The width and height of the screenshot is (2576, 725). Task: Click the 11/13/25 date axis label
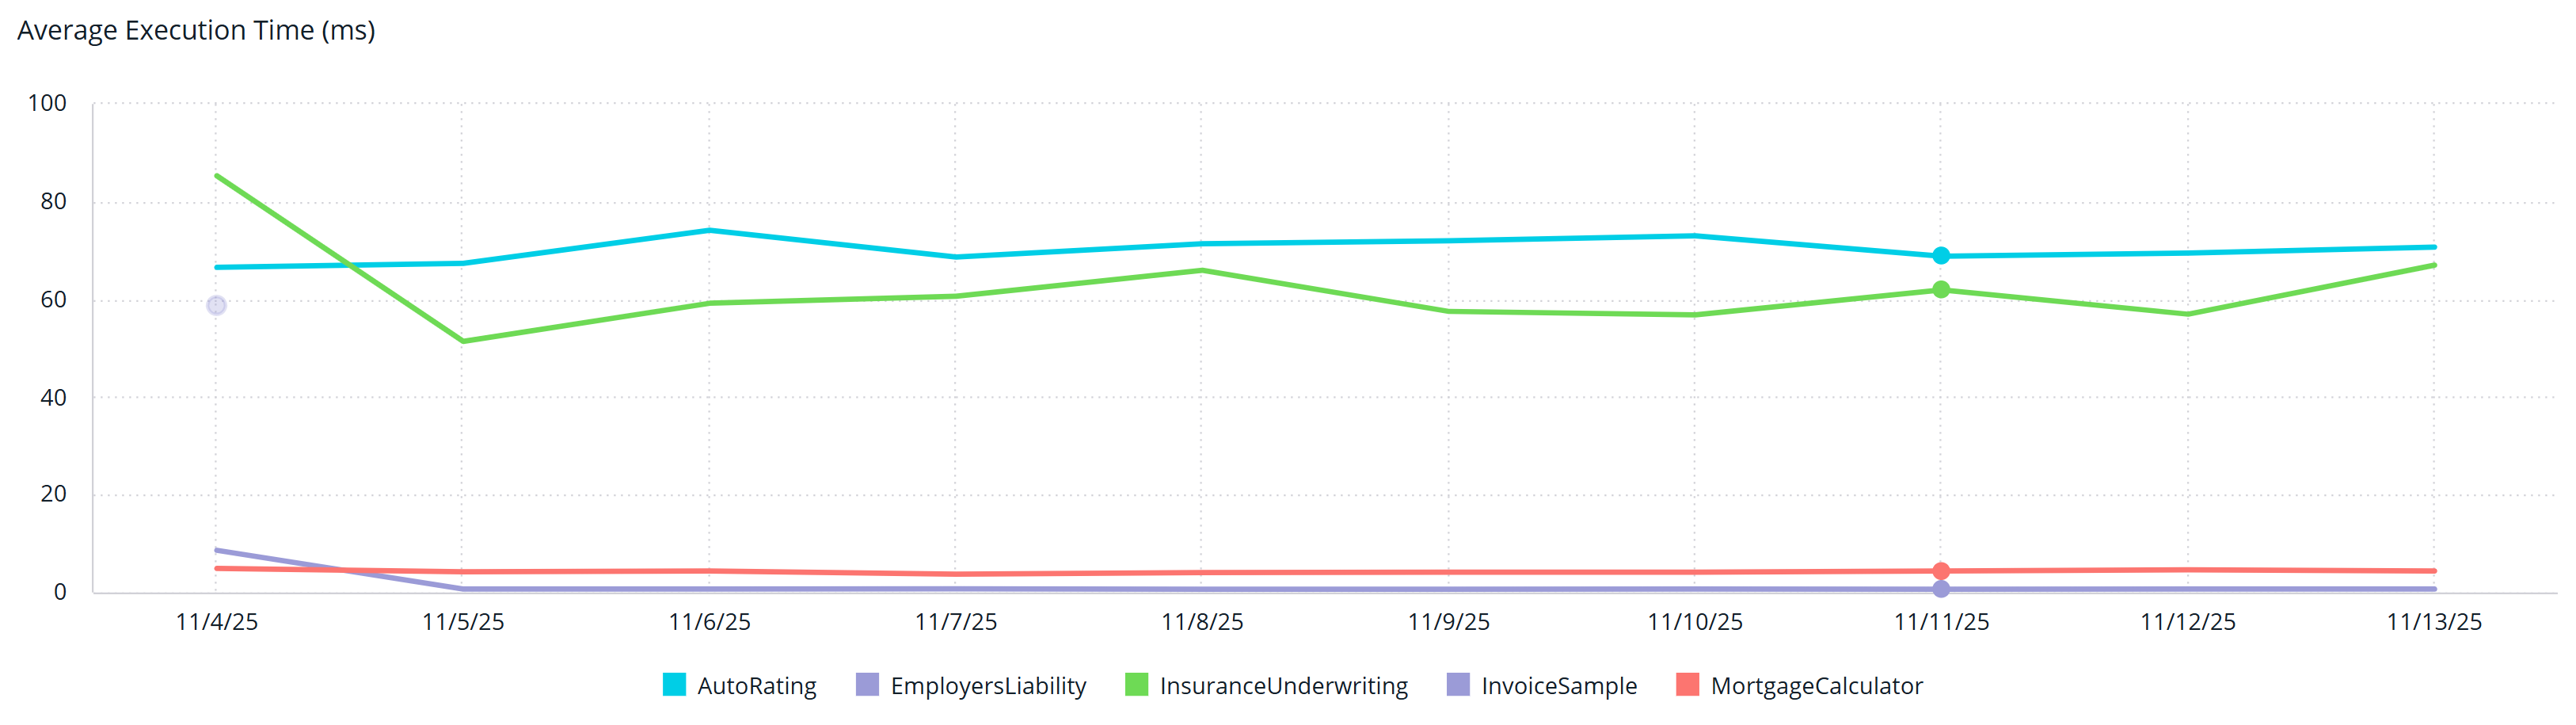(2433, 622)
